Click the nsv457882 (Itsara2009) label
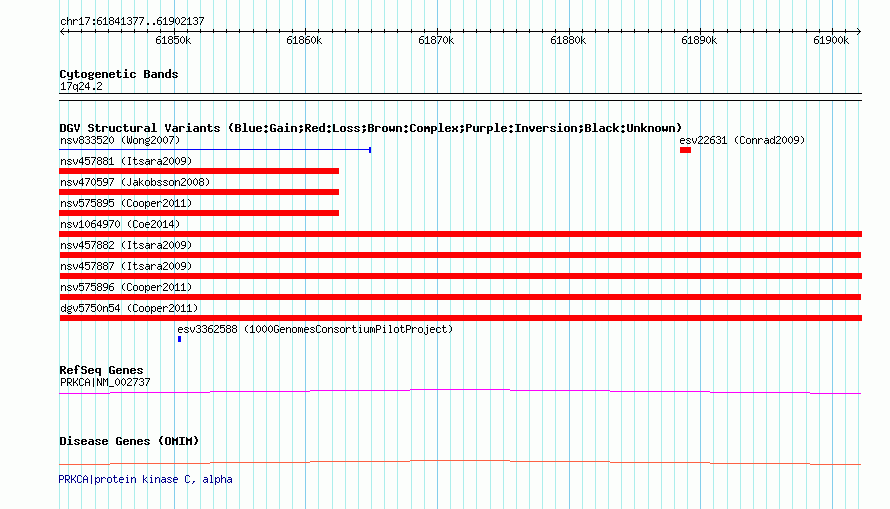This screenshot has height=509, width=890. click(x=126, y=245)
